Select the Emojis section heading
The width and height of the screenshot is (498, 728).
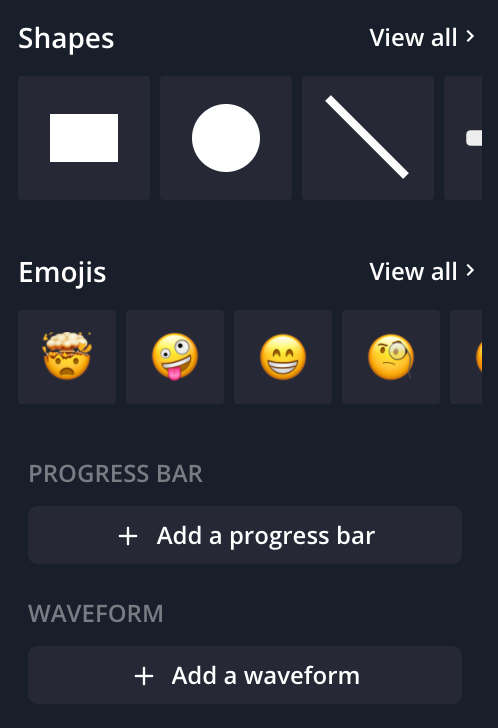point(63,273)
